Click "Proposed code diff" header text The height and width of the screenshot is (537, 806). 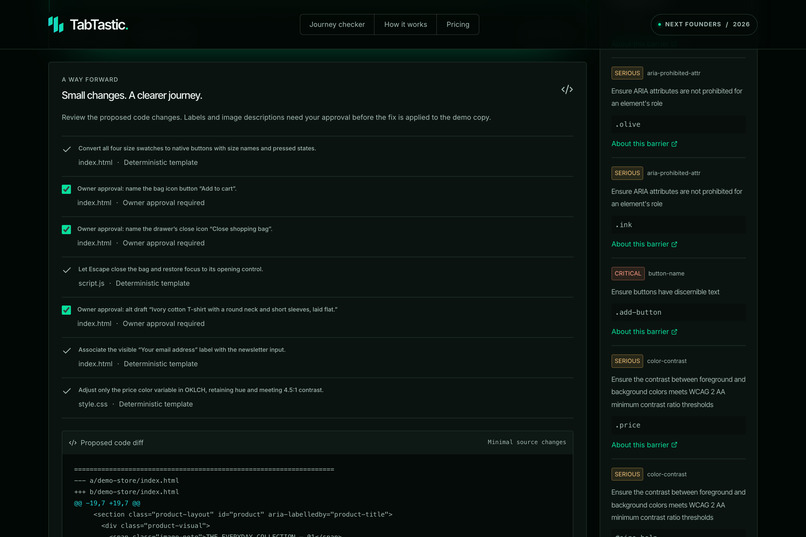pos(112,442)
